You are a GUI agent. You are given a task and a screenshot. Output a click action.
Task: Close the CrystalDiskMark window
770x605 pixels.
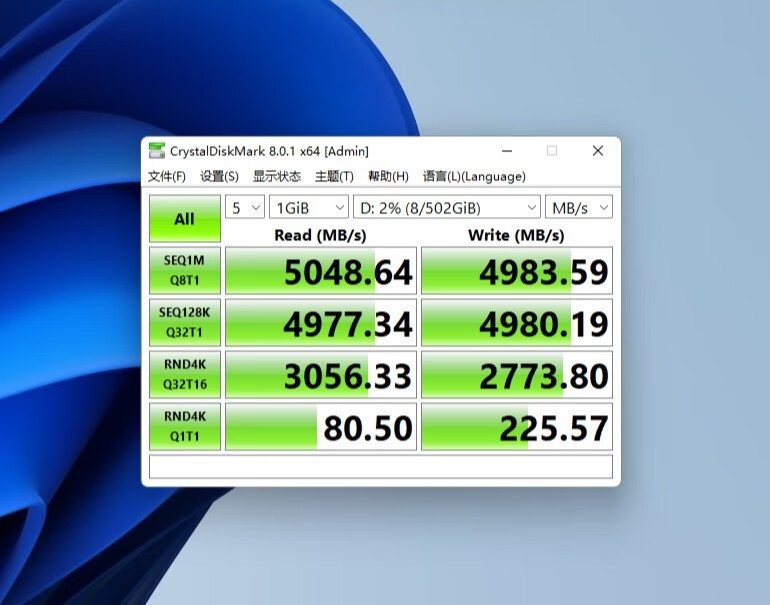(x=598, y=151)
